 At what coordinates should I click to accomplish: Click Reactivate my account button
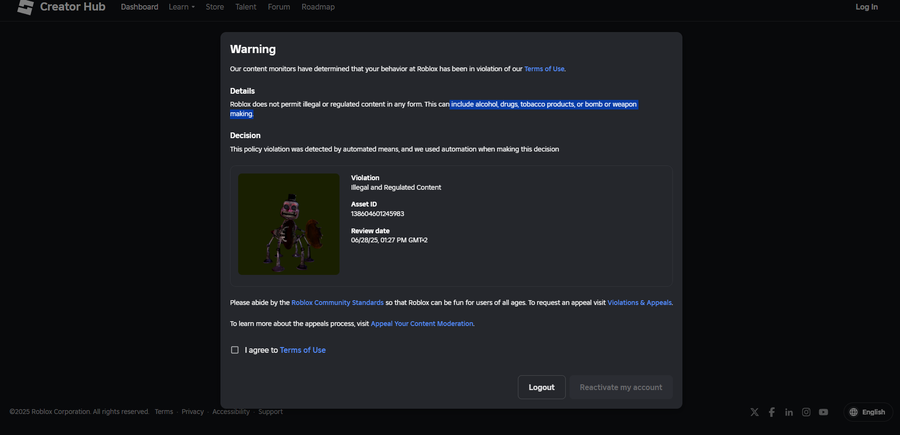[x=620, y=387]
